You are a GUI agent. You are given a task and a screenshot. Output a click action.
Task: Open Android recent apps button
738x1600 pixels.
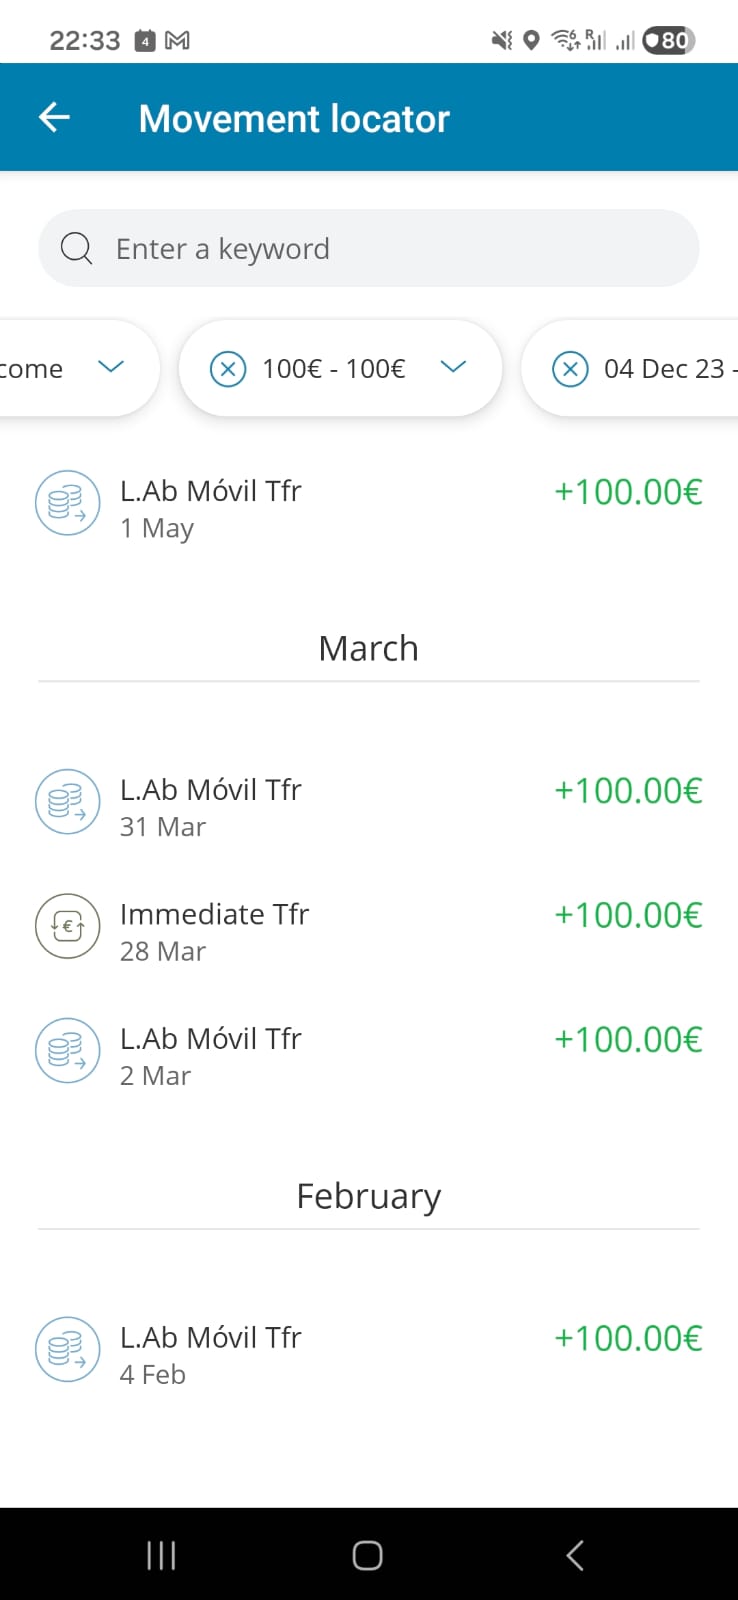tap(161, 1555)
